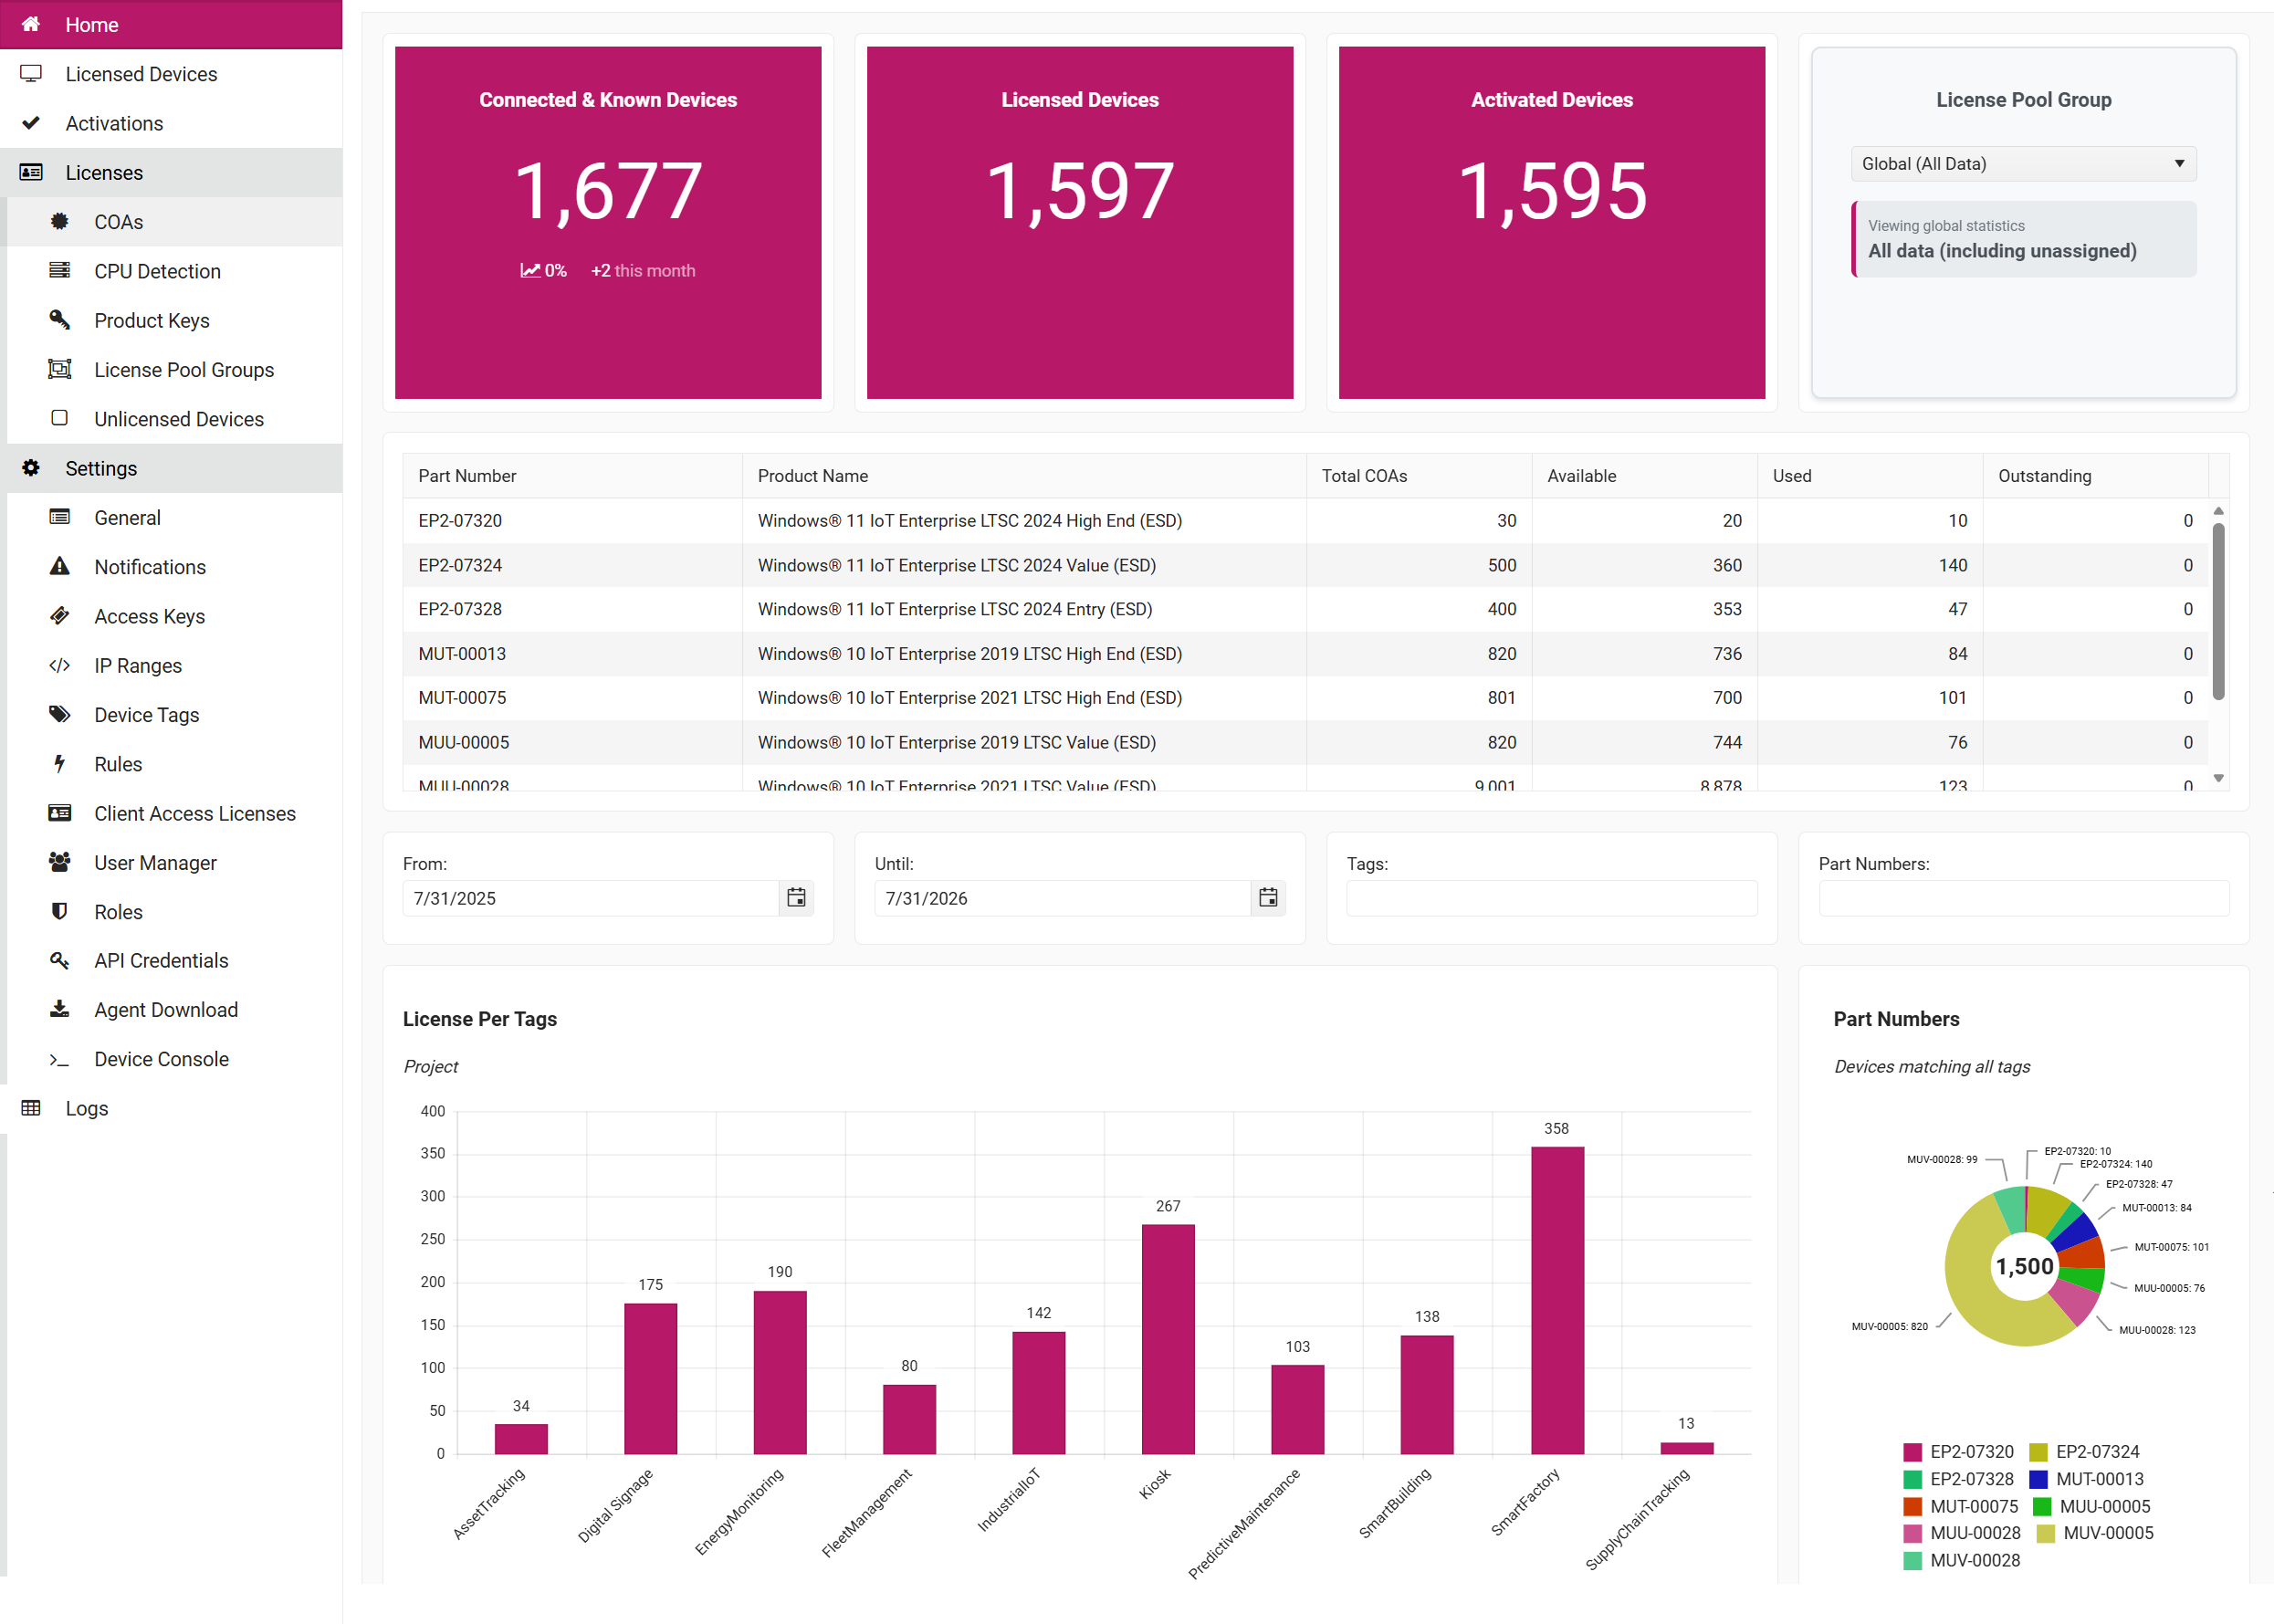
Task: Click the Device Console terminal icon
Action: [60, 1059]
